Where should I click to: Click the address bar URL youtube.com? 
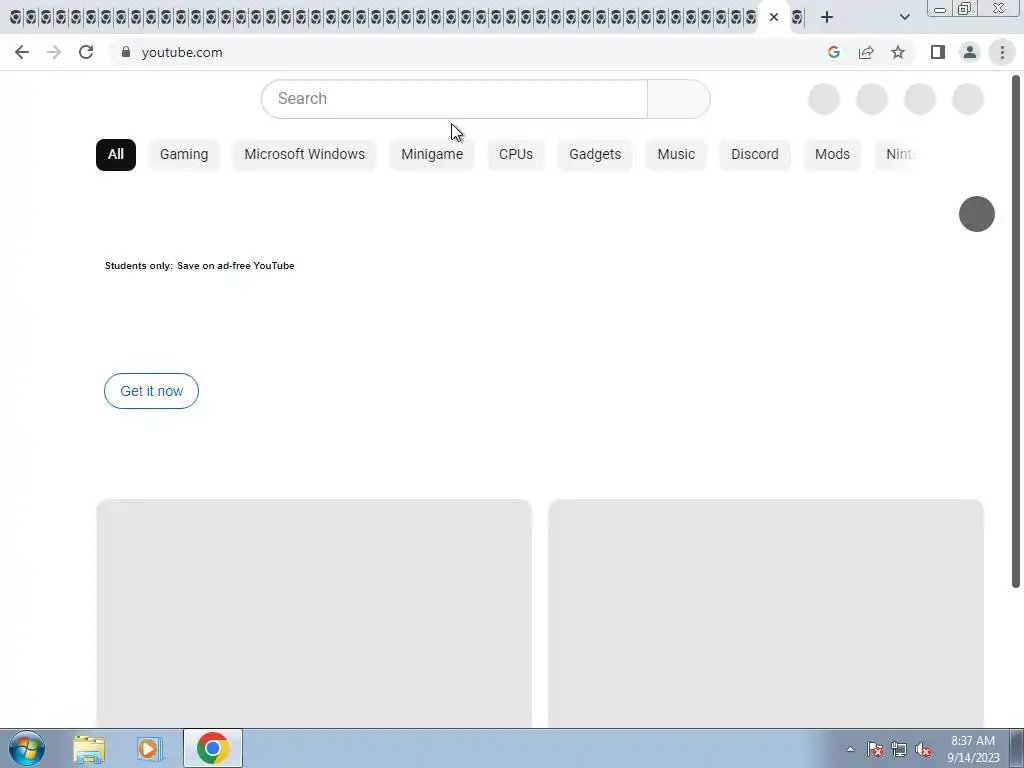(x=182, y=52)
